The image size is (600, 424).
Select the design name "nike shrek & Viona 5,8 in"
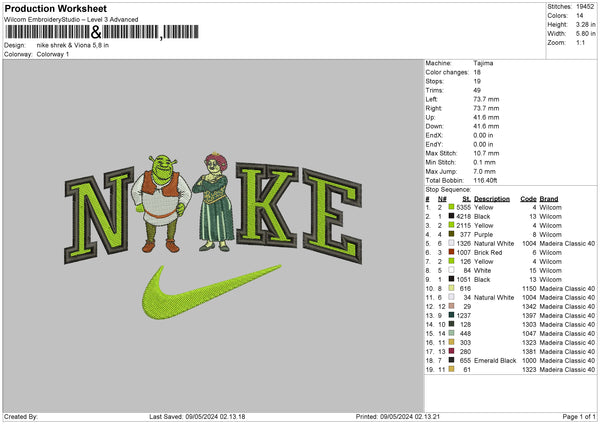pos(73,45)
